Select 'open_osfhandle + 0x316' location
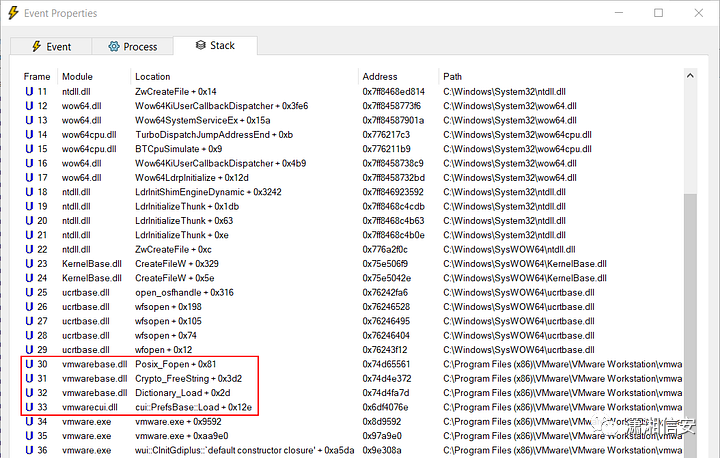 click(x=184, y=292)
